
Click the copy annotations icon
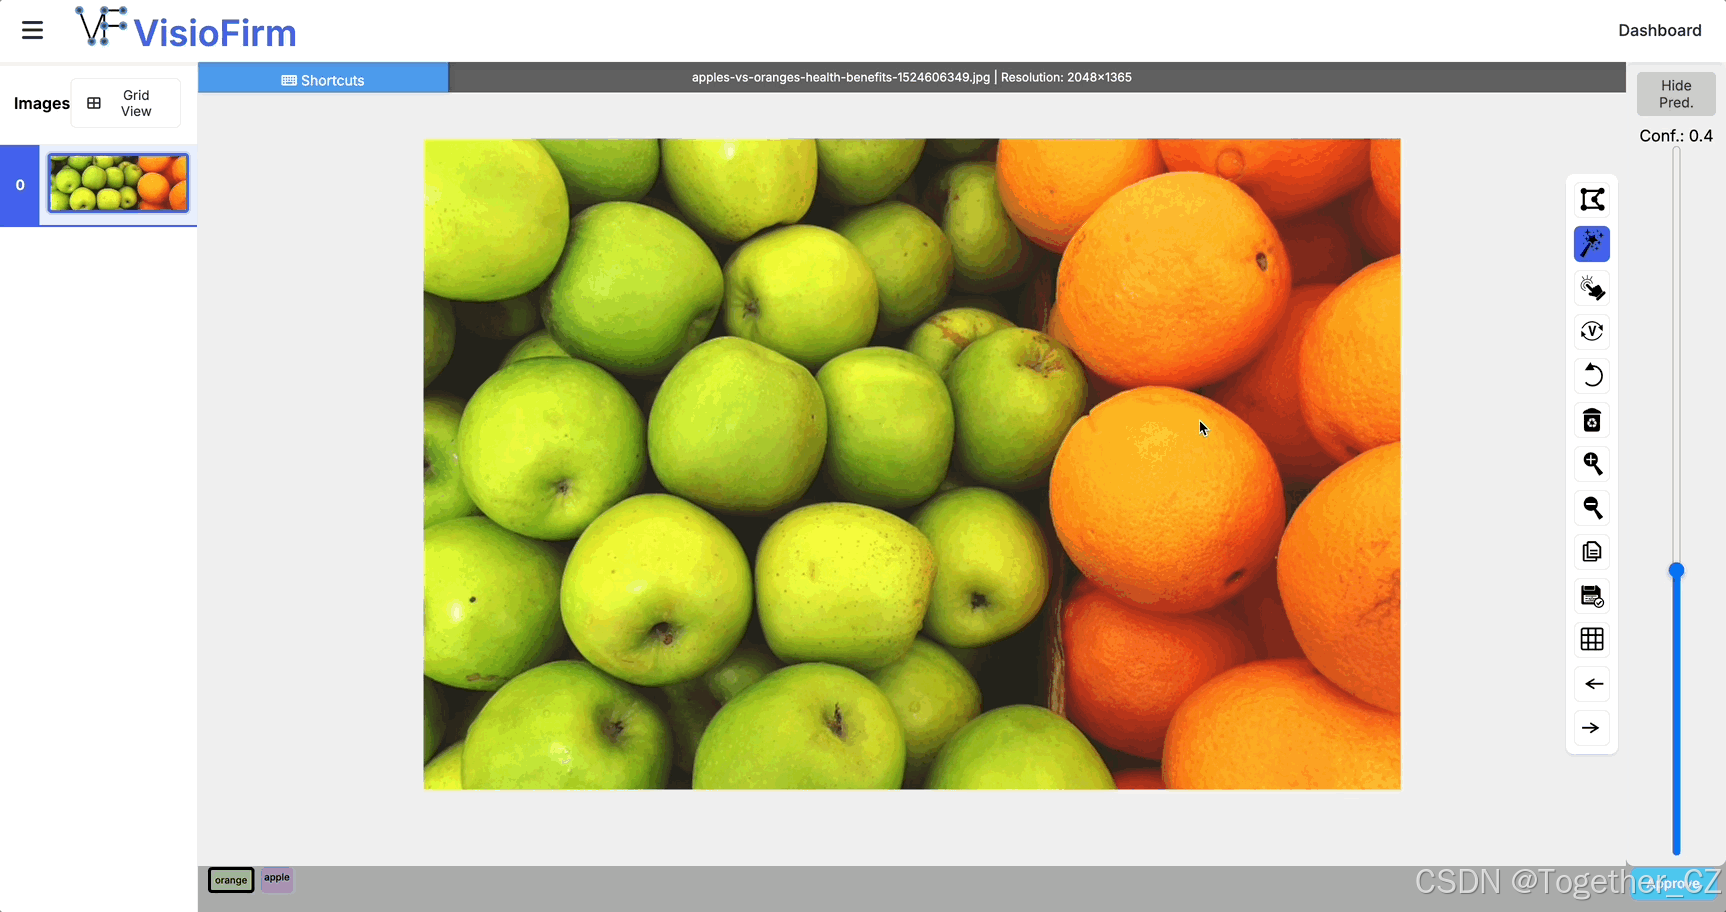[1592, 552]
